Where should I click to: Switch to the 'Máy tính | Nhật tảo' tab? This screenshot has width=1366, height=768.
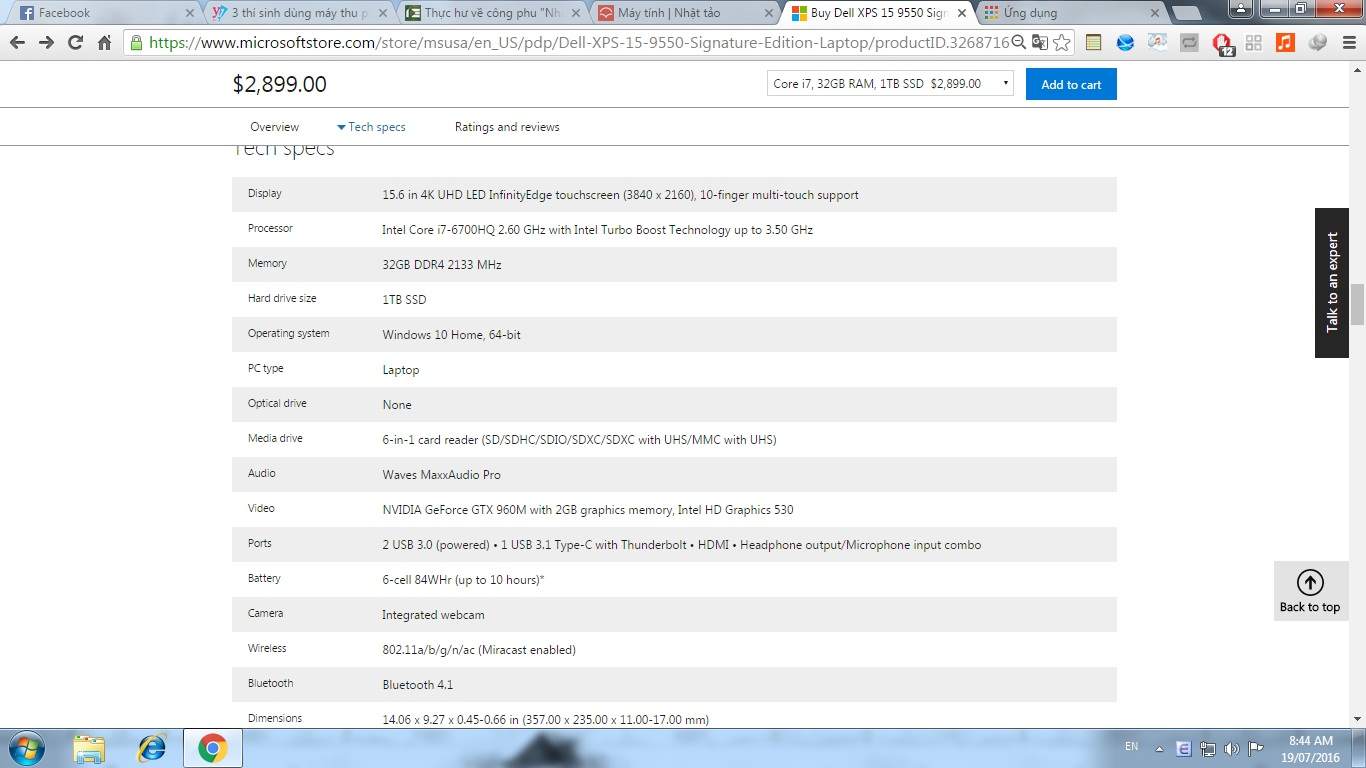coord(681,14)
